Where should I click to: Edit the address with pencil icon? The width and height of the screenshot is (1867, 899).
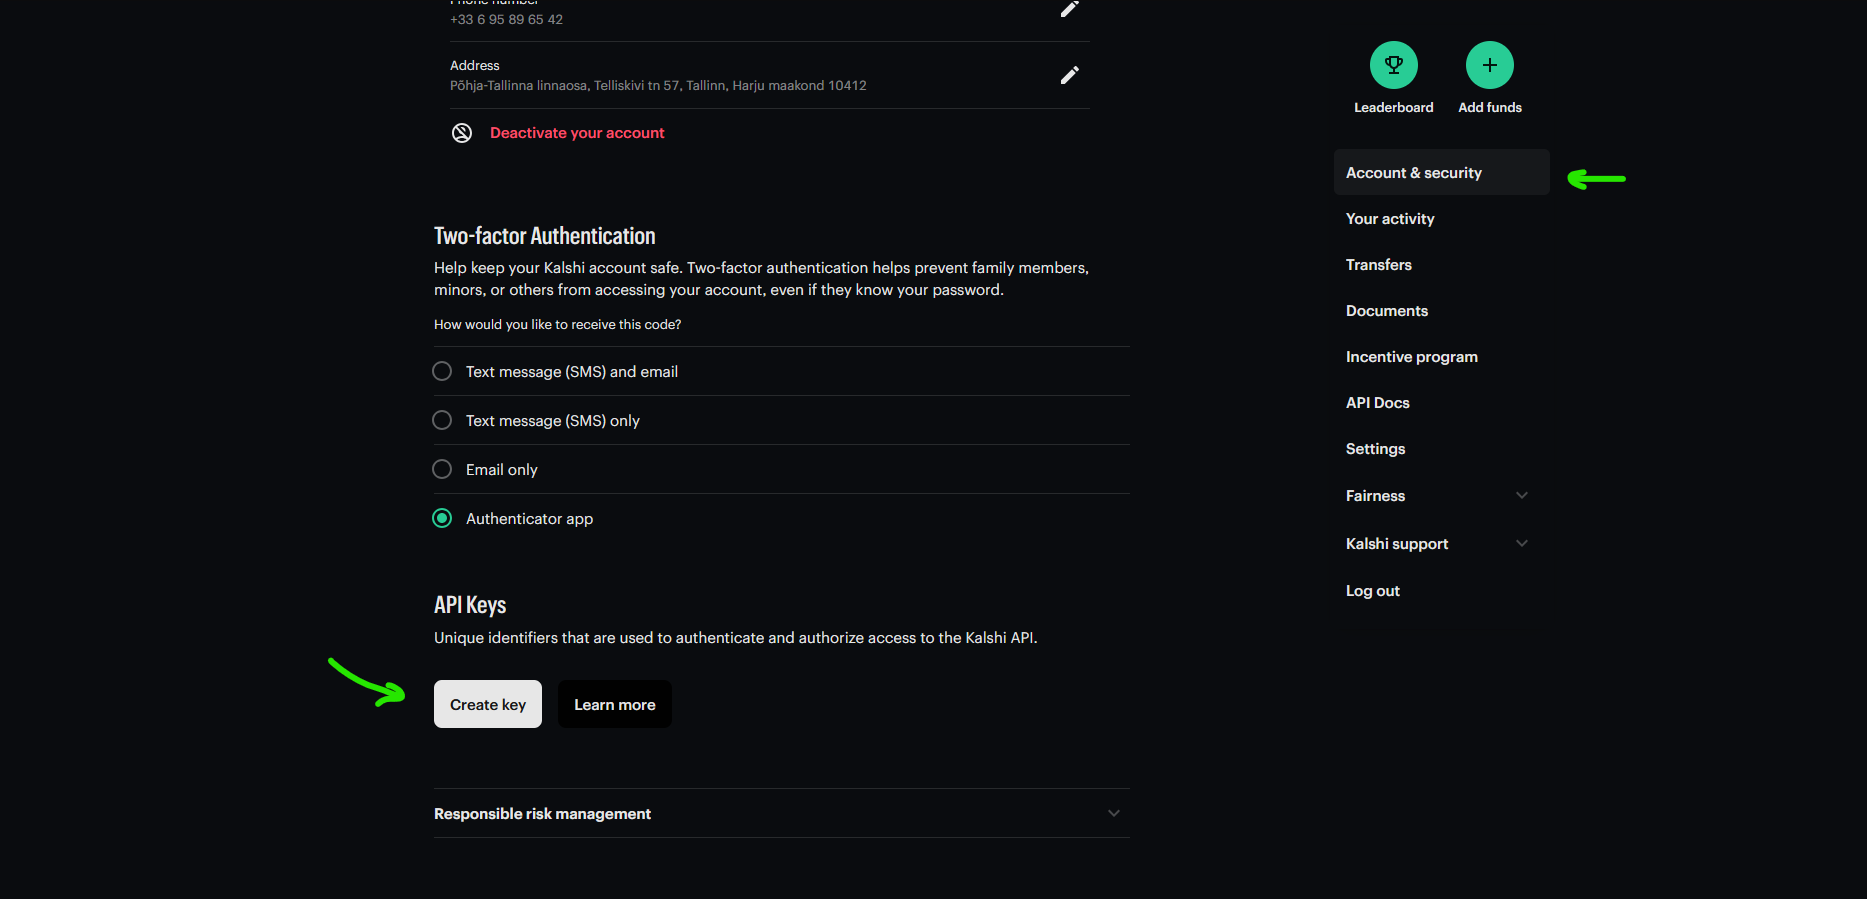click(x=1069, y=75)
